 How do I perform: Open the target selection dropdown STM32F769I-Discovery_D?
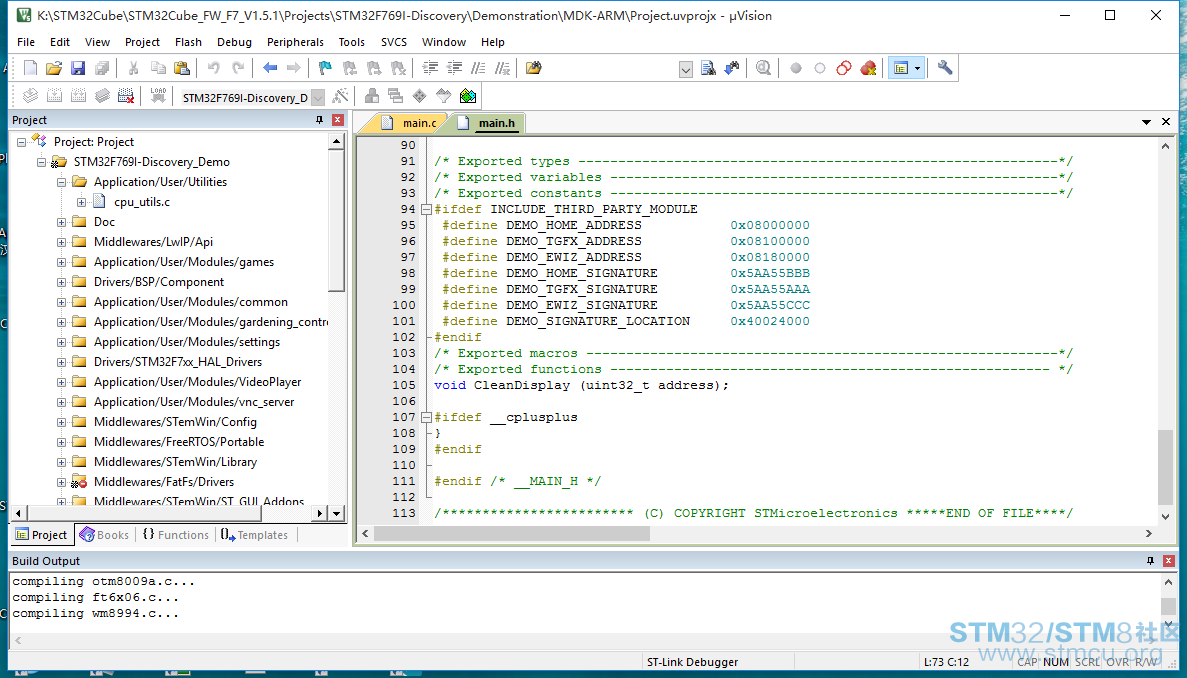tap(319, 98)
